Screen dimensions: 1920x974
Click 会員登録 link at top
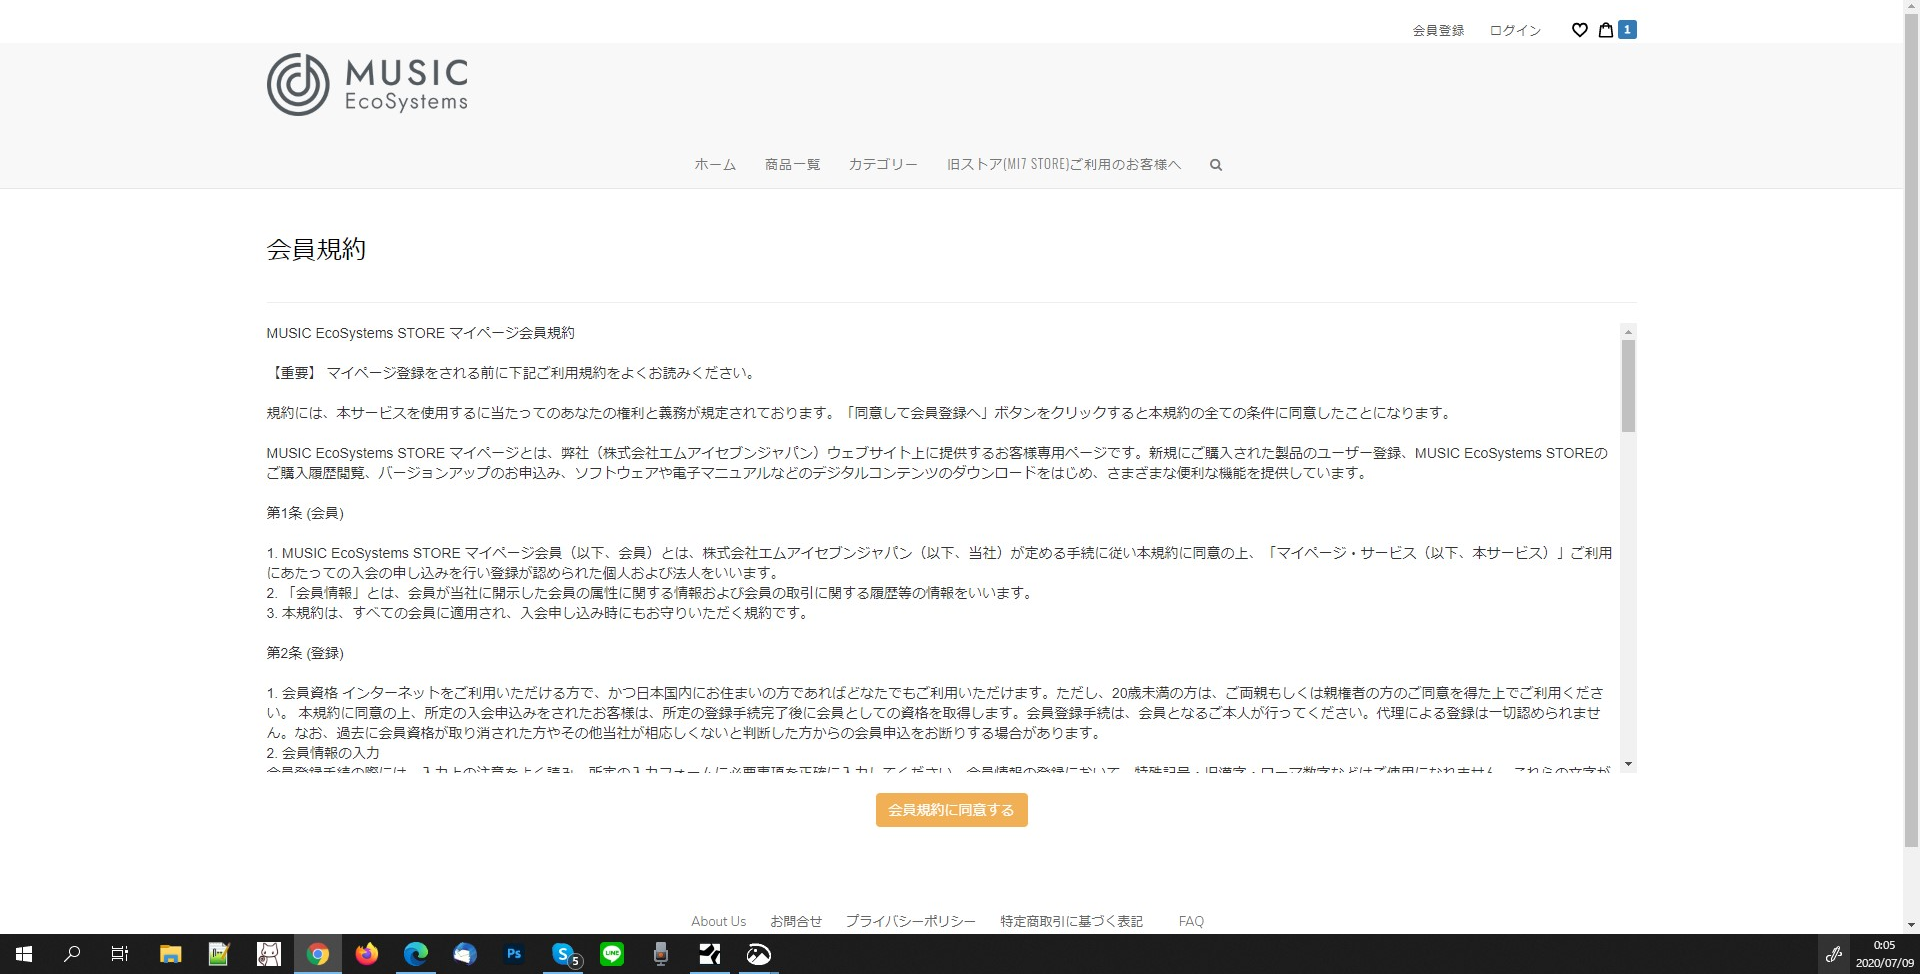click(1438, 31)
